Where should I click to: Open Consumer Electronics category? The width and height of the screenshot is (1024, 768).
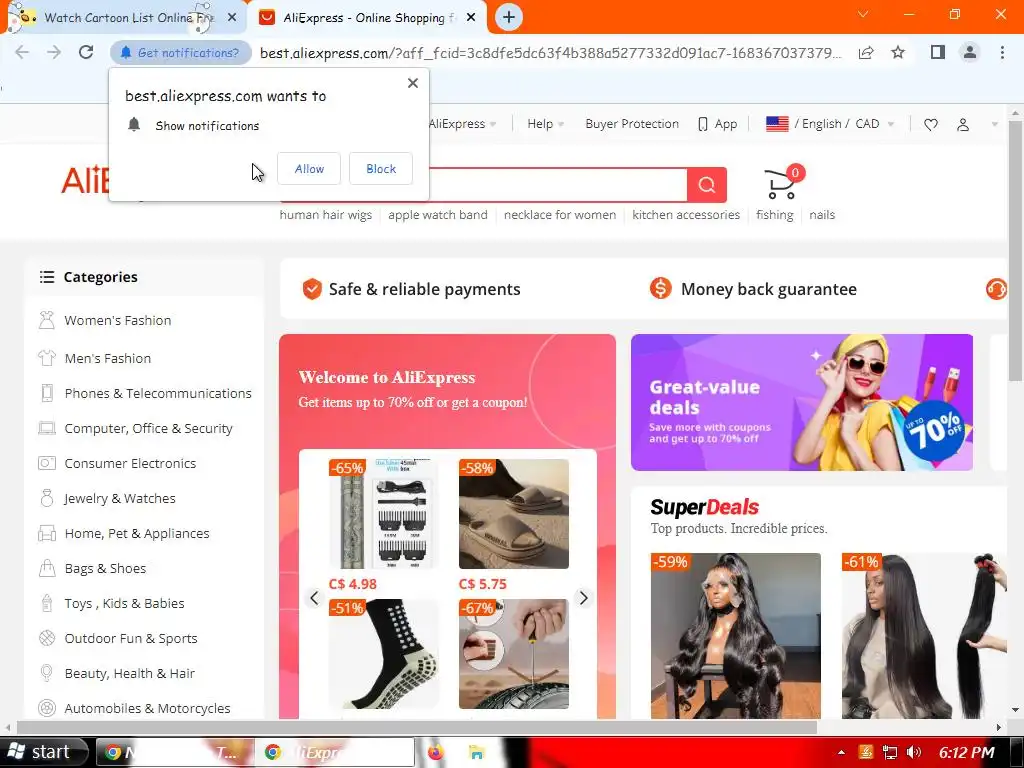(x=130, y=464)
